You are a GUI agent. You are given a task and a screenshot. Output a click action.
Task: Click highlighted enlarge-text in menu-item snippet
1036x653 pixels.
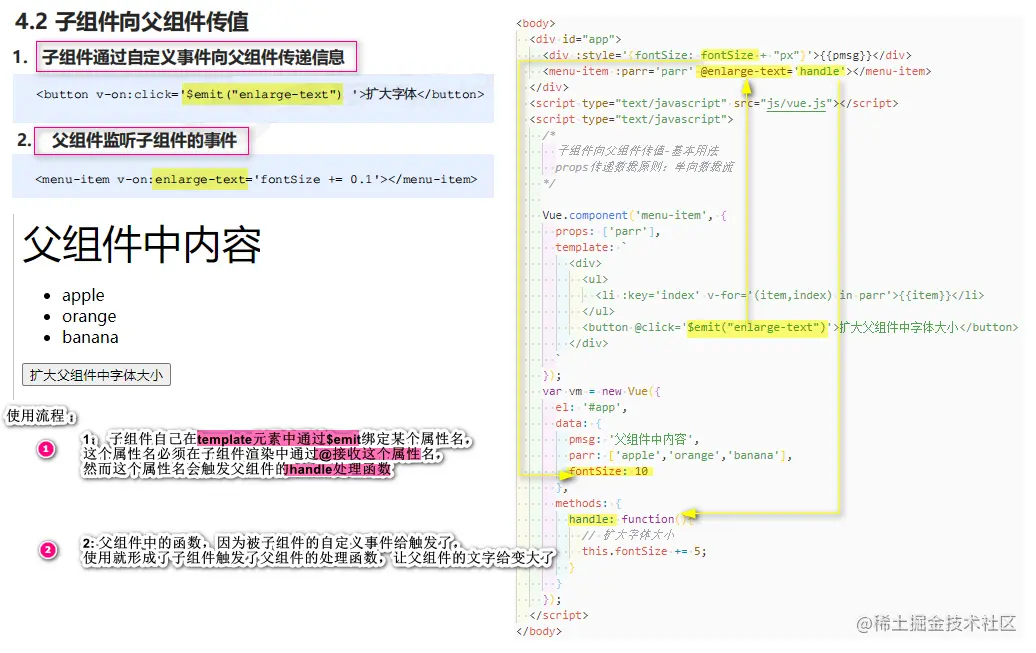point(200,179)
